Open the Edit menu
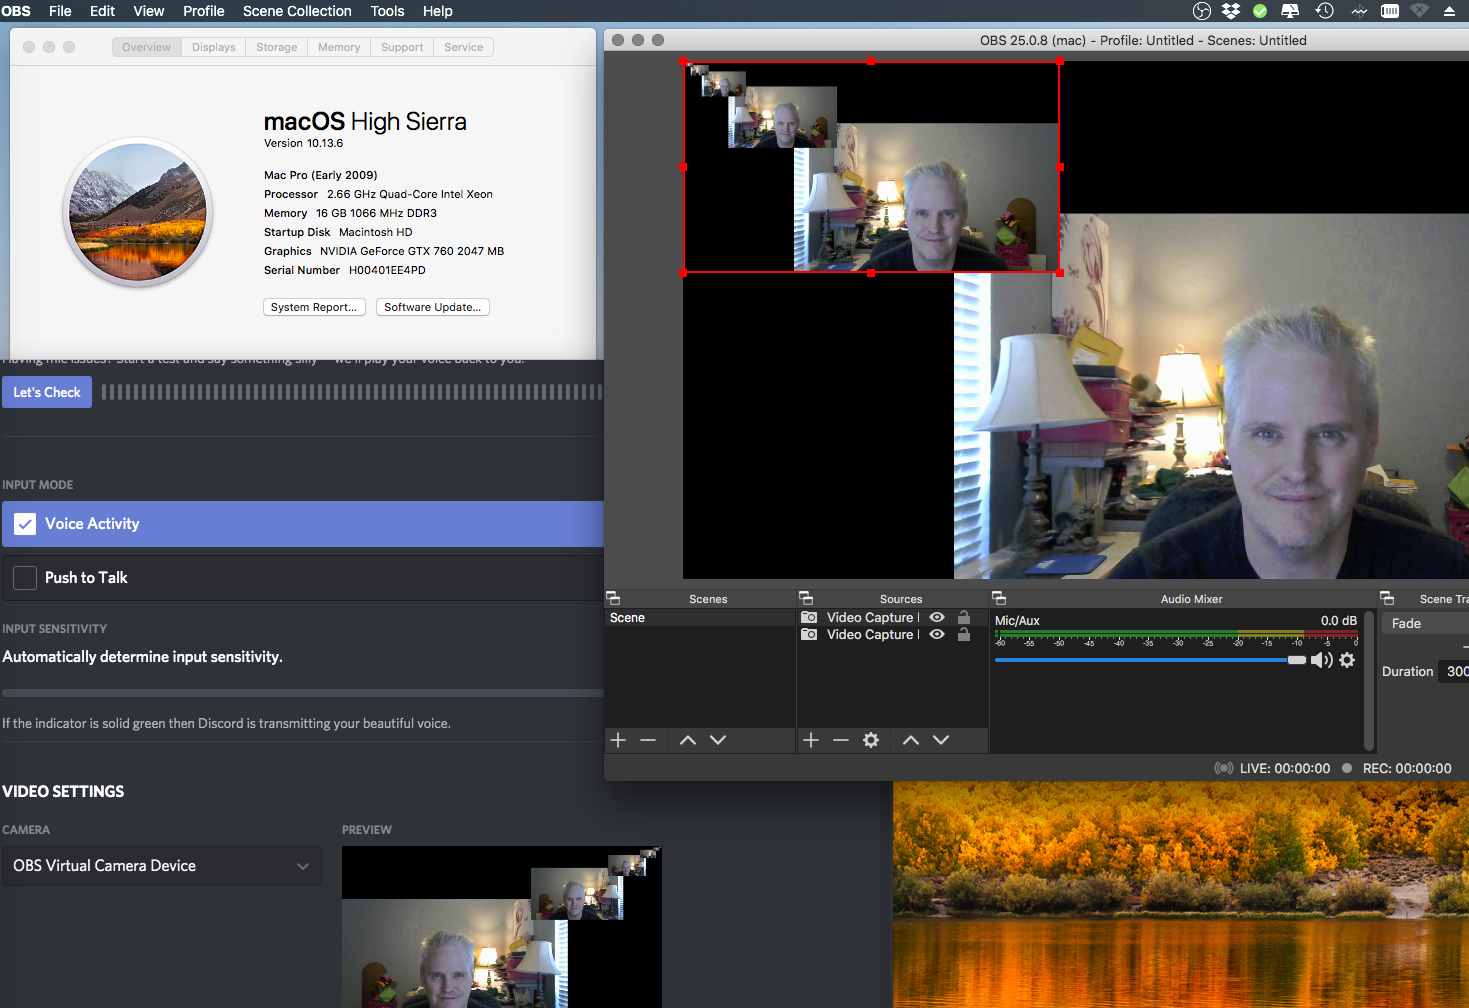This screenshot has width=1469, height=1008. tap(102, 11)
